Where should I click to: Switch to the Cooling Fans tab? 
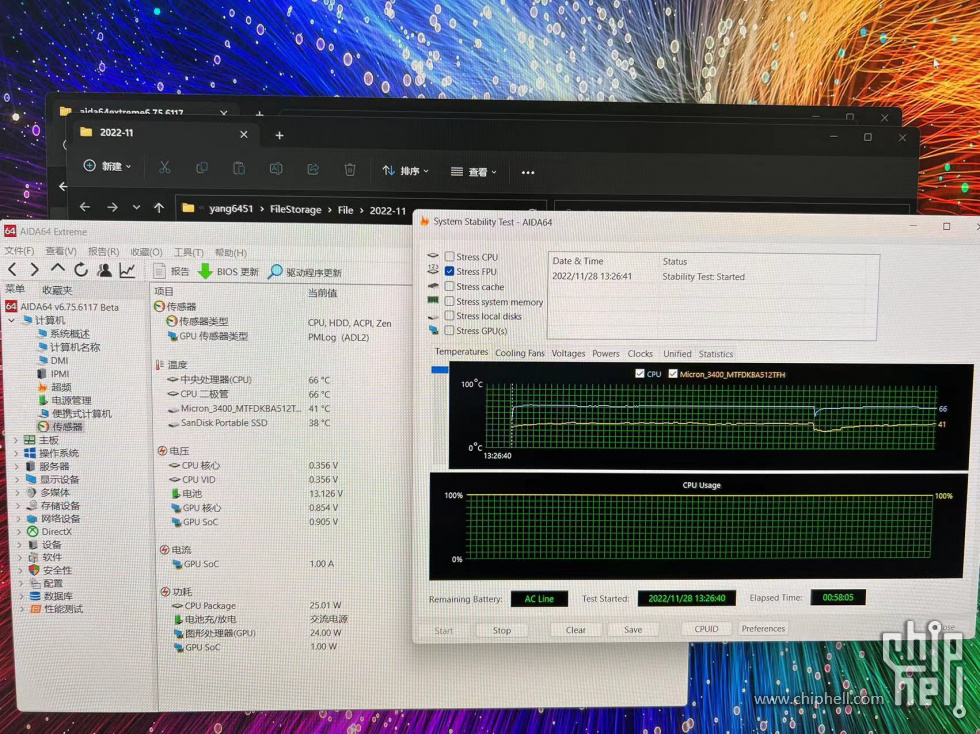519,353
